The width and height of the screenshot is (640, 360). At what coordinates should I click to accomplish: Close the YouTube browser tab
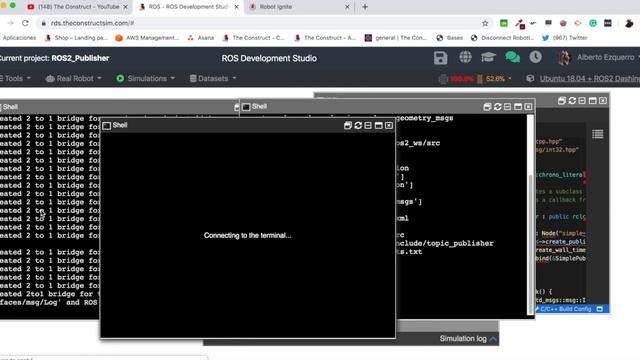tap(125, 7)
